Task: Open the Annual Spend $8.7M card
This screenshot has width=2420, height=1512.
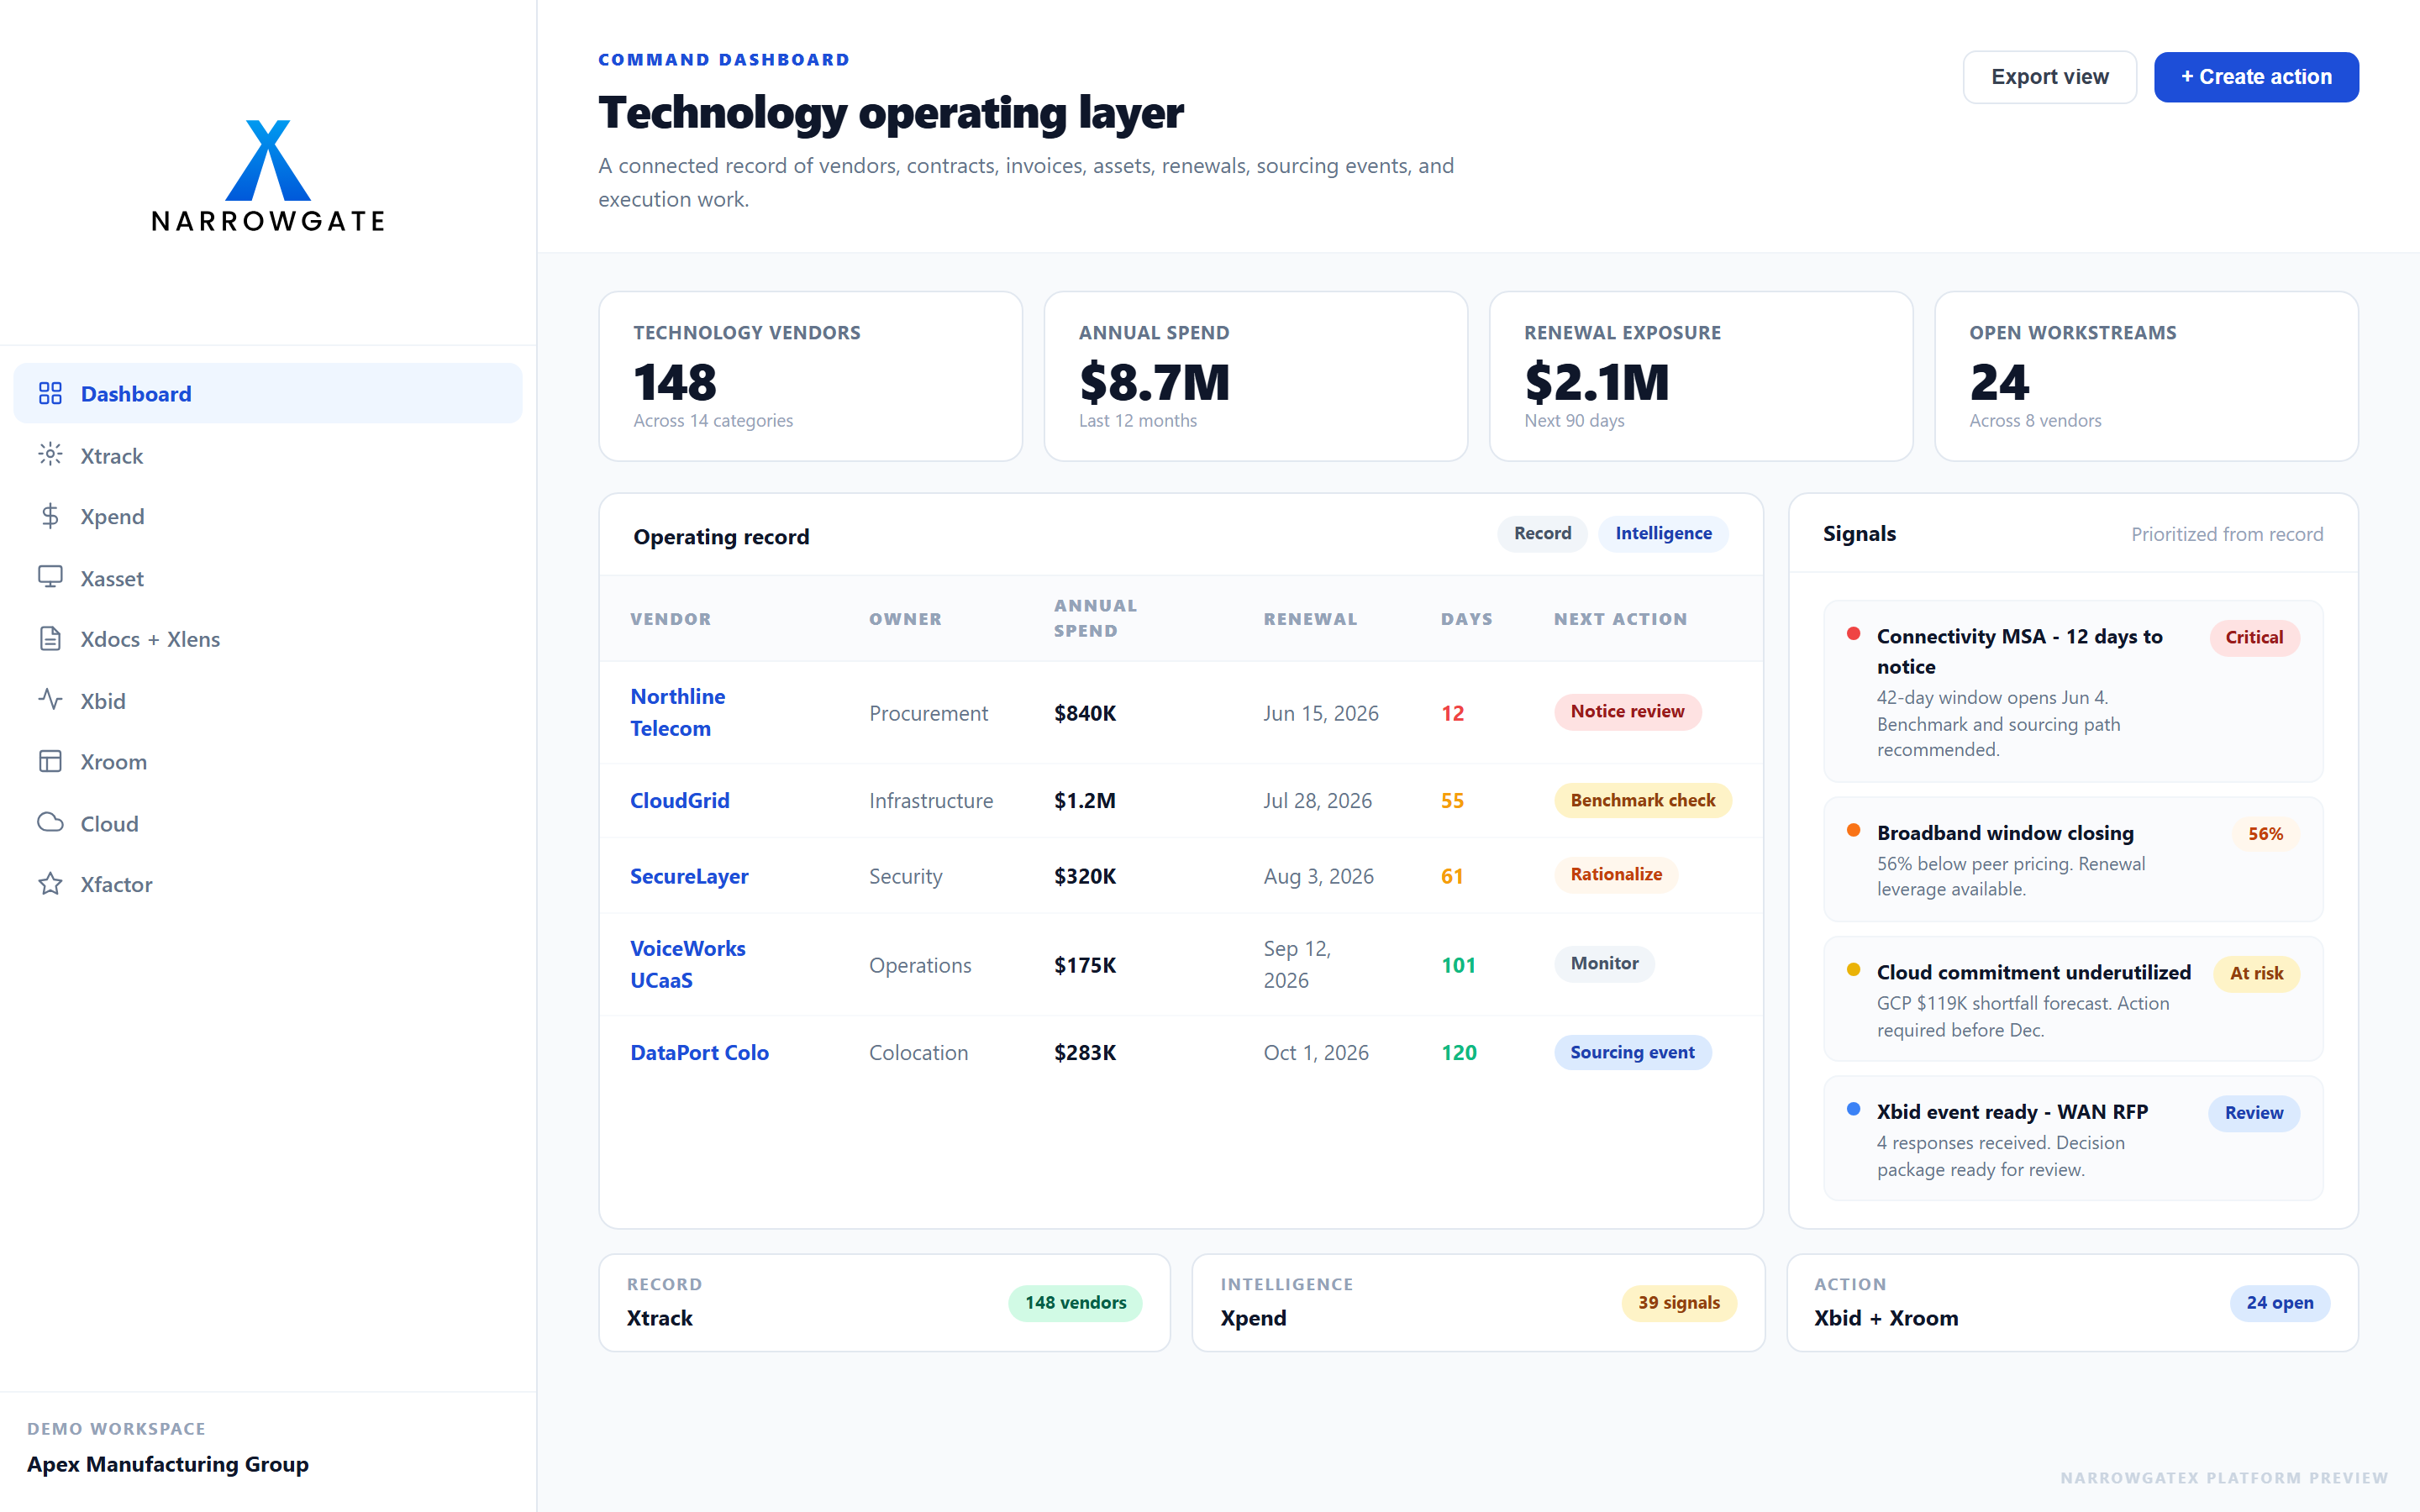Action: 1255,376
